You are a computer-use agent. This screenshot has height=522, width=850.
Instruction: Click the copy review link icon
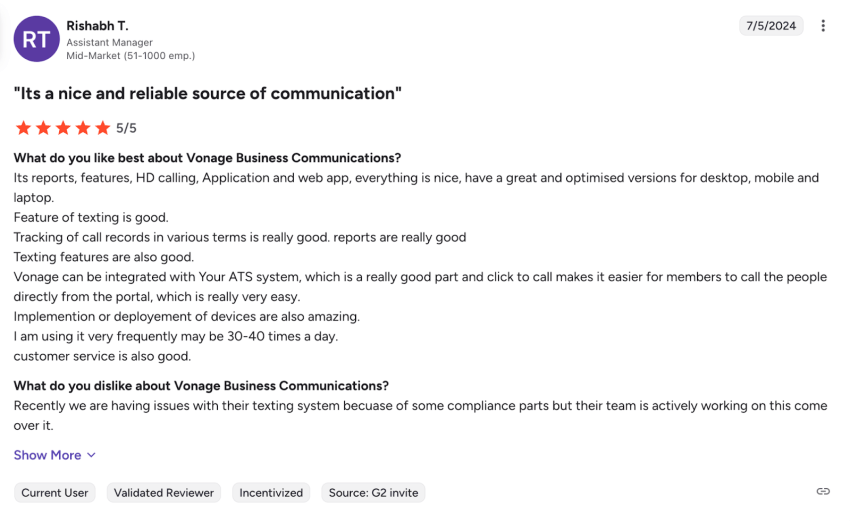pyautogui.click(x=823, y=491)
